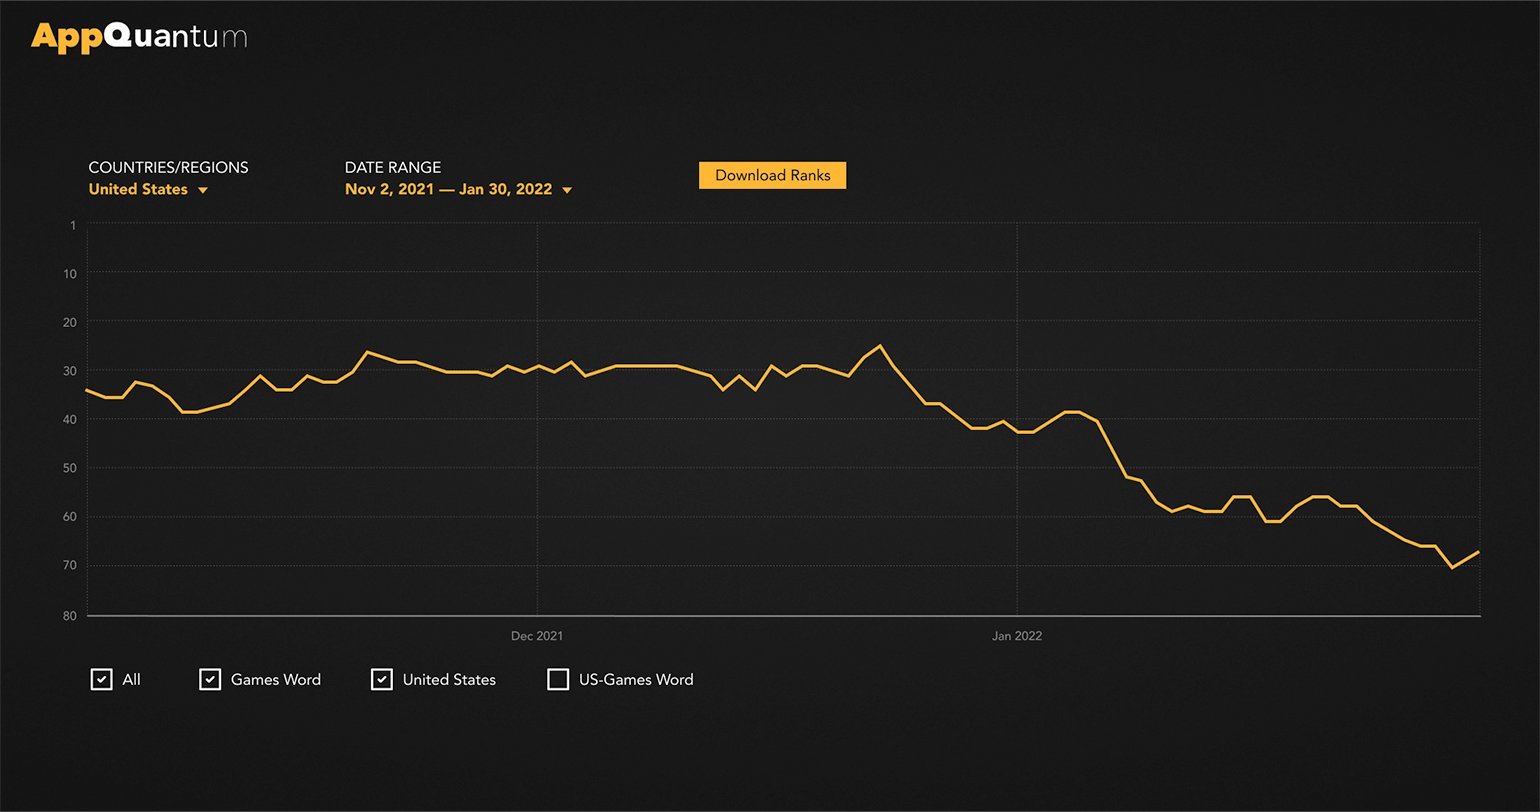This screenshot has height=812, width=1540.
Task: Click the COUNTRIES/REGIONS heading
Action: coord(168,167)
